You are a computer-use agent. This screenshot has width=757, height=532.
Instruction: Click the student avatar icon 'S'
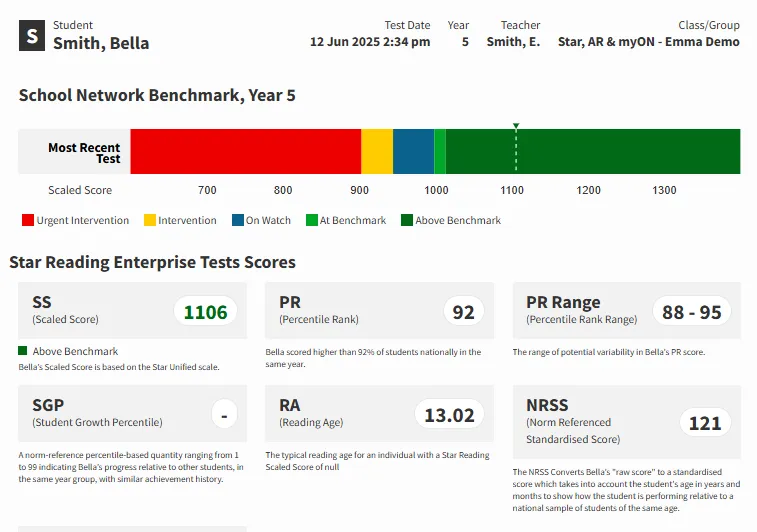[x=32, y=35]
